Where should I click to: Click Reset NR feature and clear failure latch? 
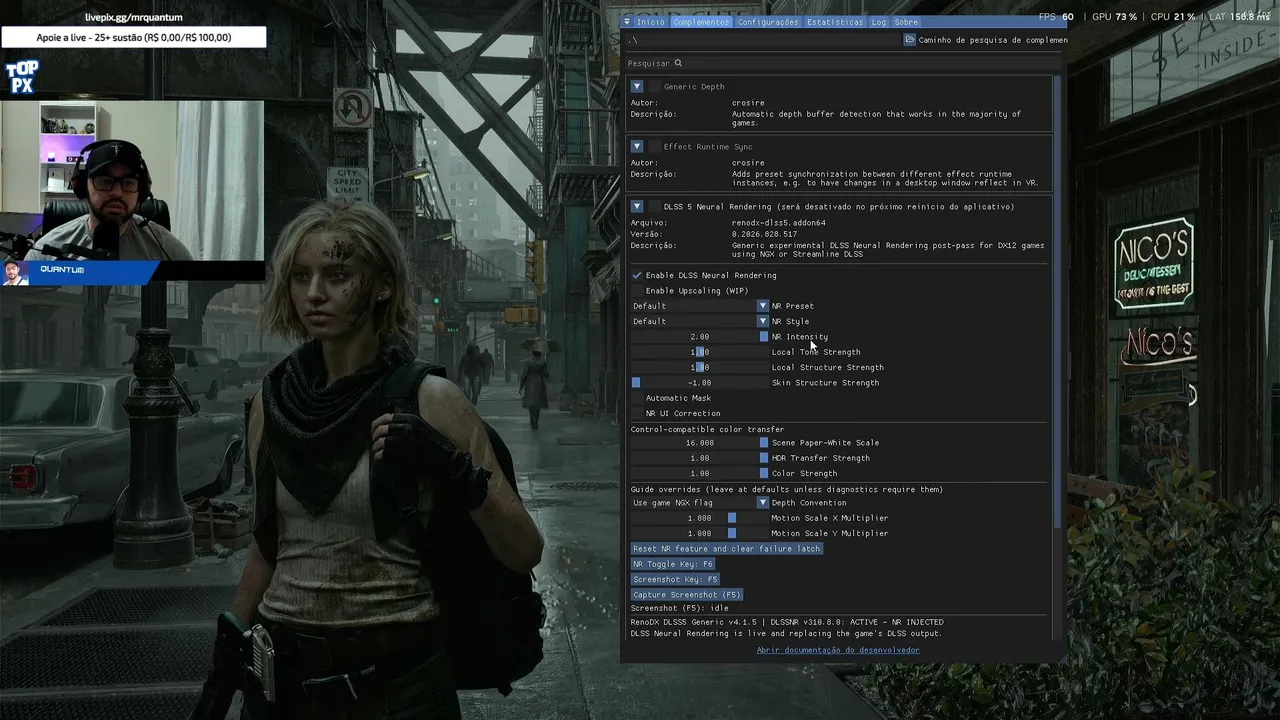pos(727,549)
